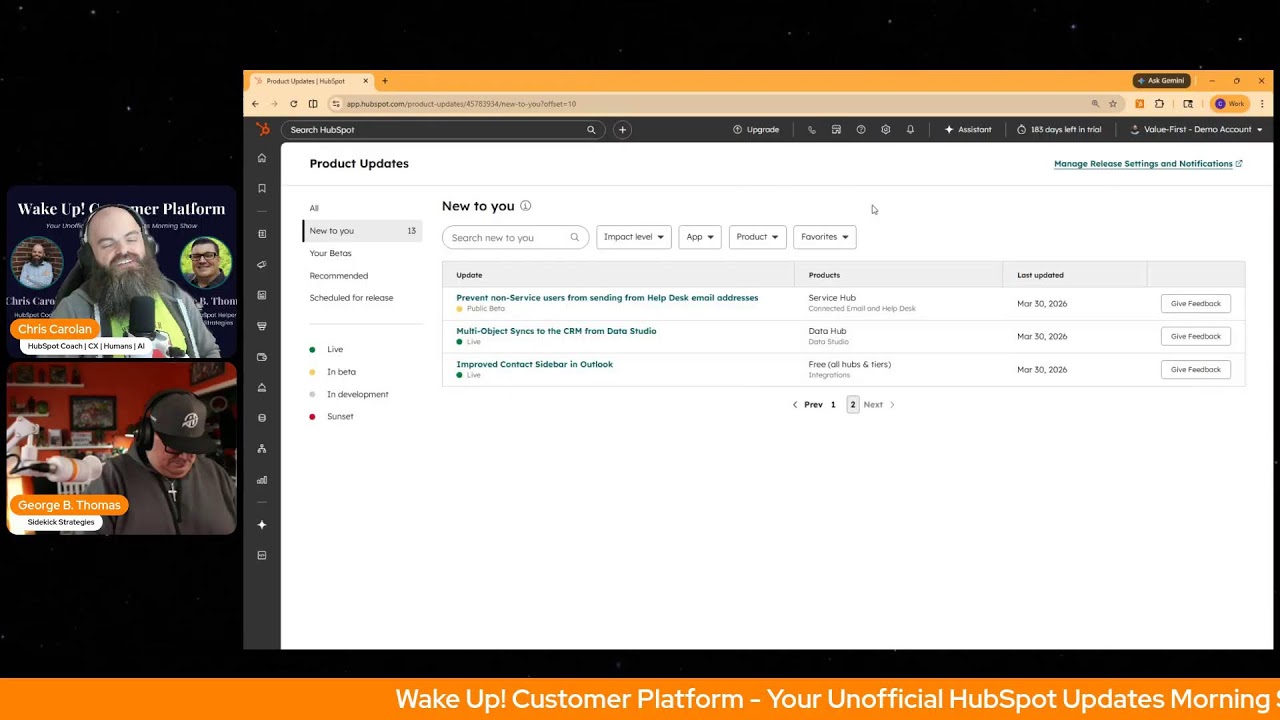Open Home icon in left sidebar
Screen dimensions: 1280x720
[x=262, y=158]
